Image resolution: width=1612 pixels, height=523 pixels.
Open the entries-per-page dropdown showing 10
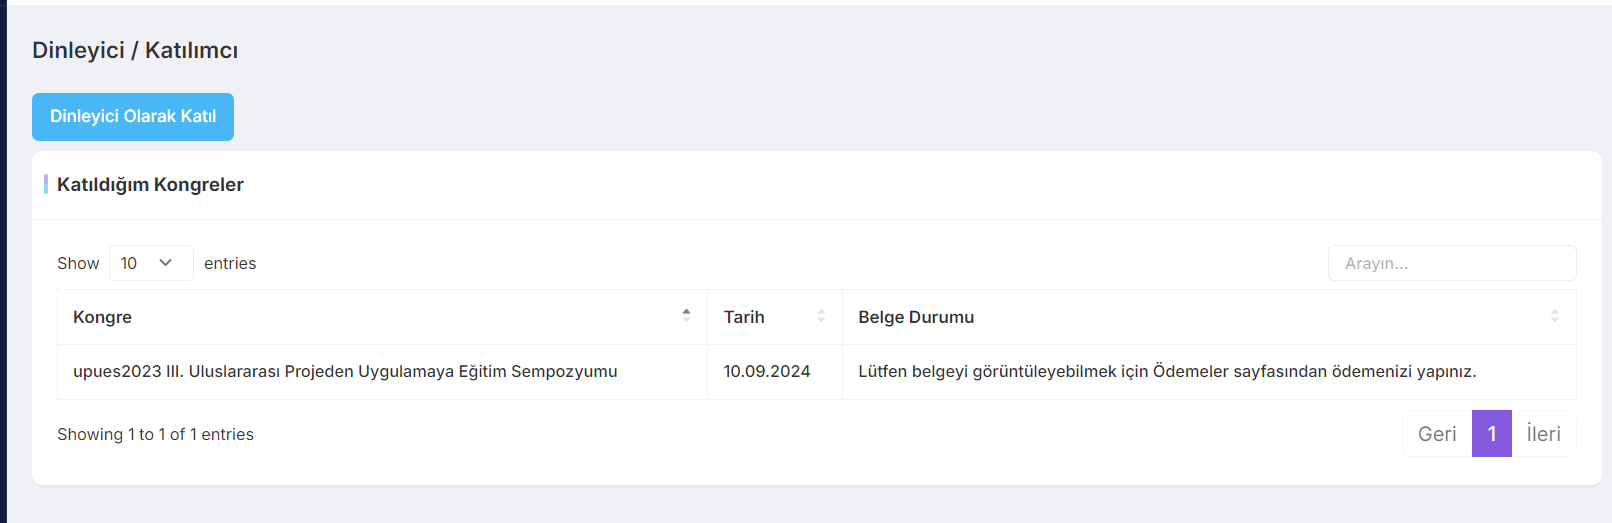click(x=150, y=263)
